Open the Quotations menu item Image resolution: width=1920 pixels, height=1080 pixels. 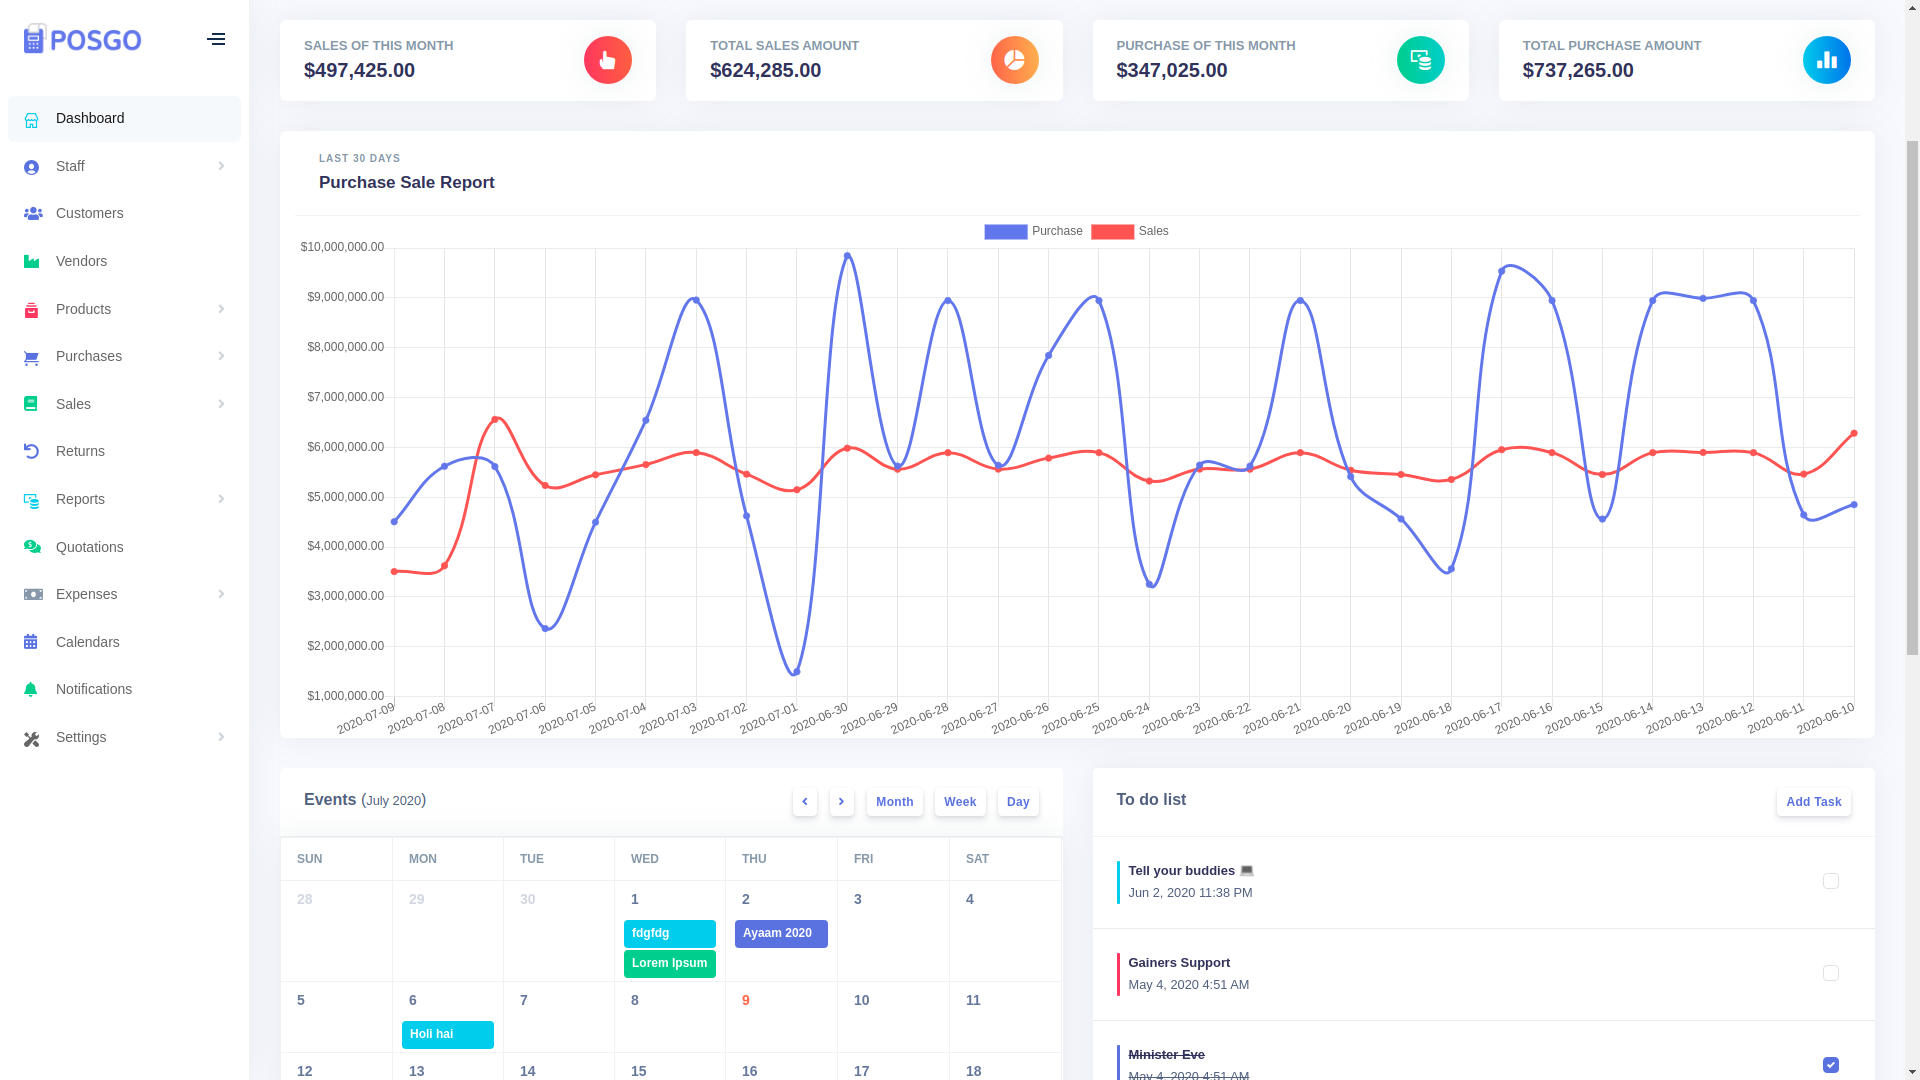coord(124,547)
